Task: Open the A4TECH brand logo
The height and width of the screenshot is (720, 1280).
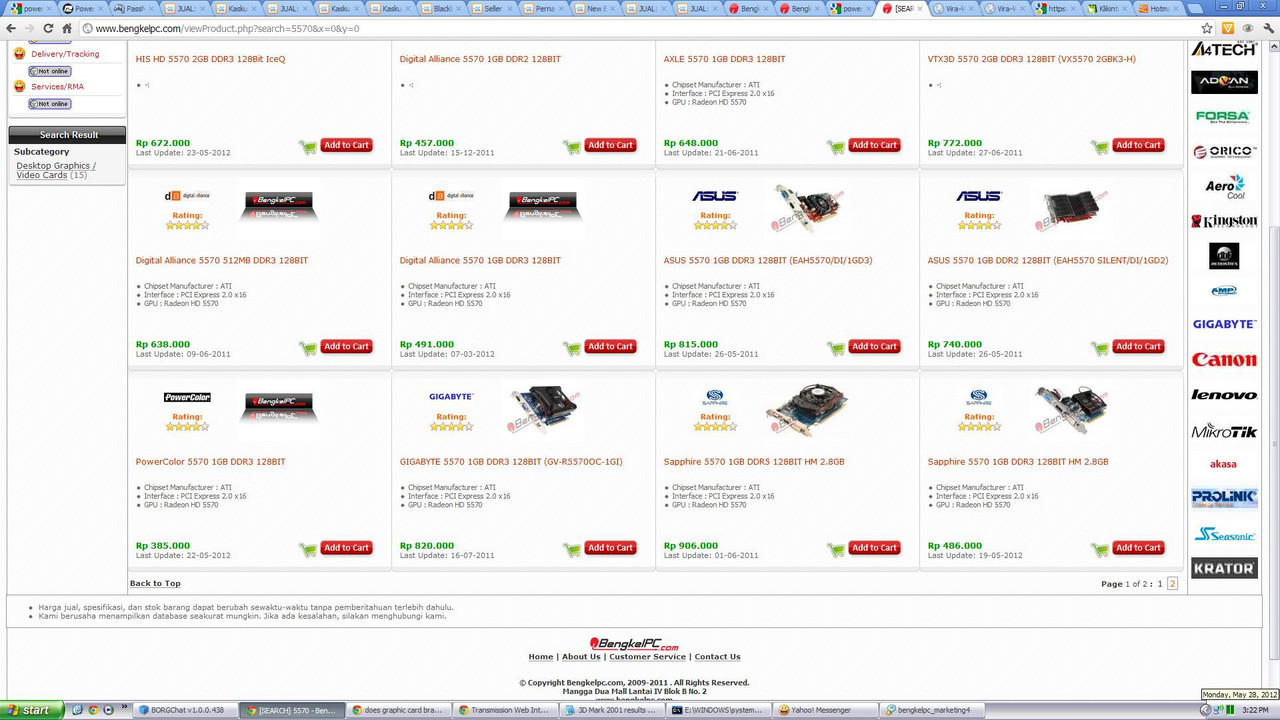Action: click(x=1224, y=49)
